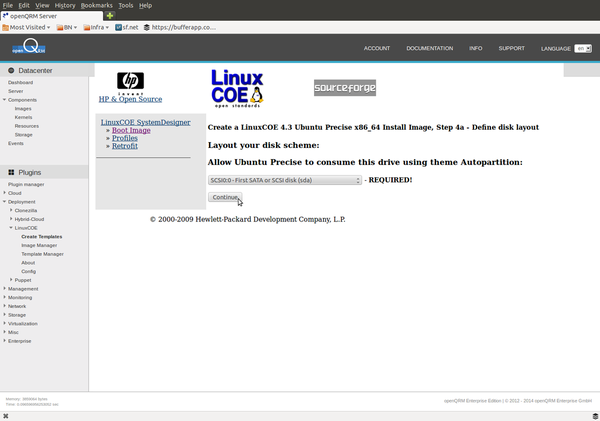The width and height of the screenshot is (600, 421).
Task: Follow the Retrofit link
Action: pyautogui.click(x=125, y=146)
